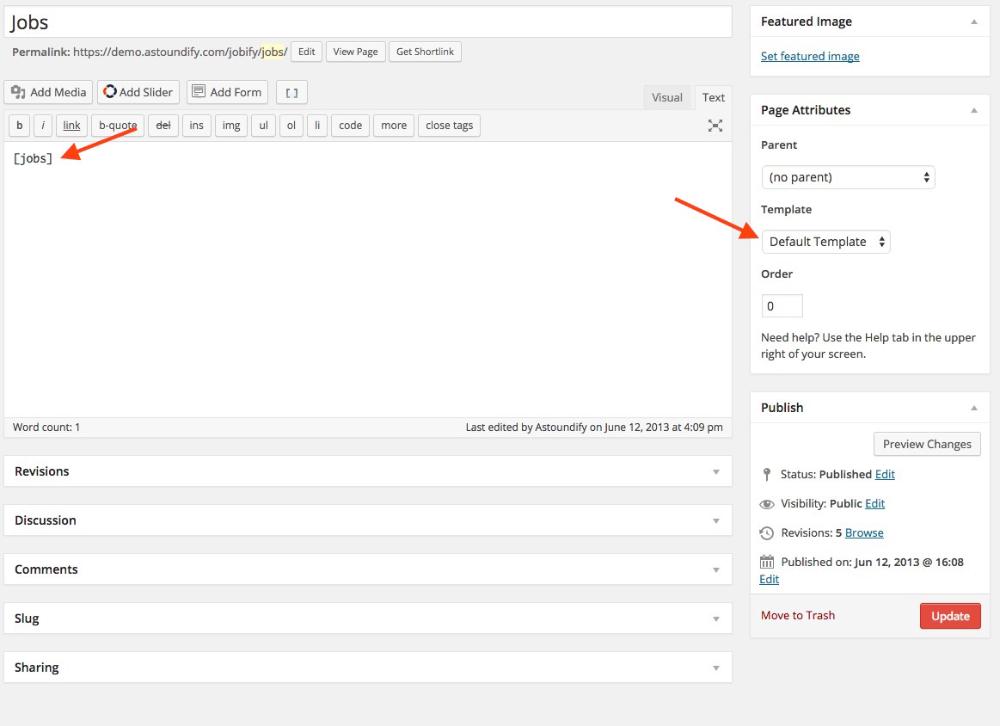Collapse the Featured Image panel
The height and width of the screenshot is (726, 1000).
[974, 22]
